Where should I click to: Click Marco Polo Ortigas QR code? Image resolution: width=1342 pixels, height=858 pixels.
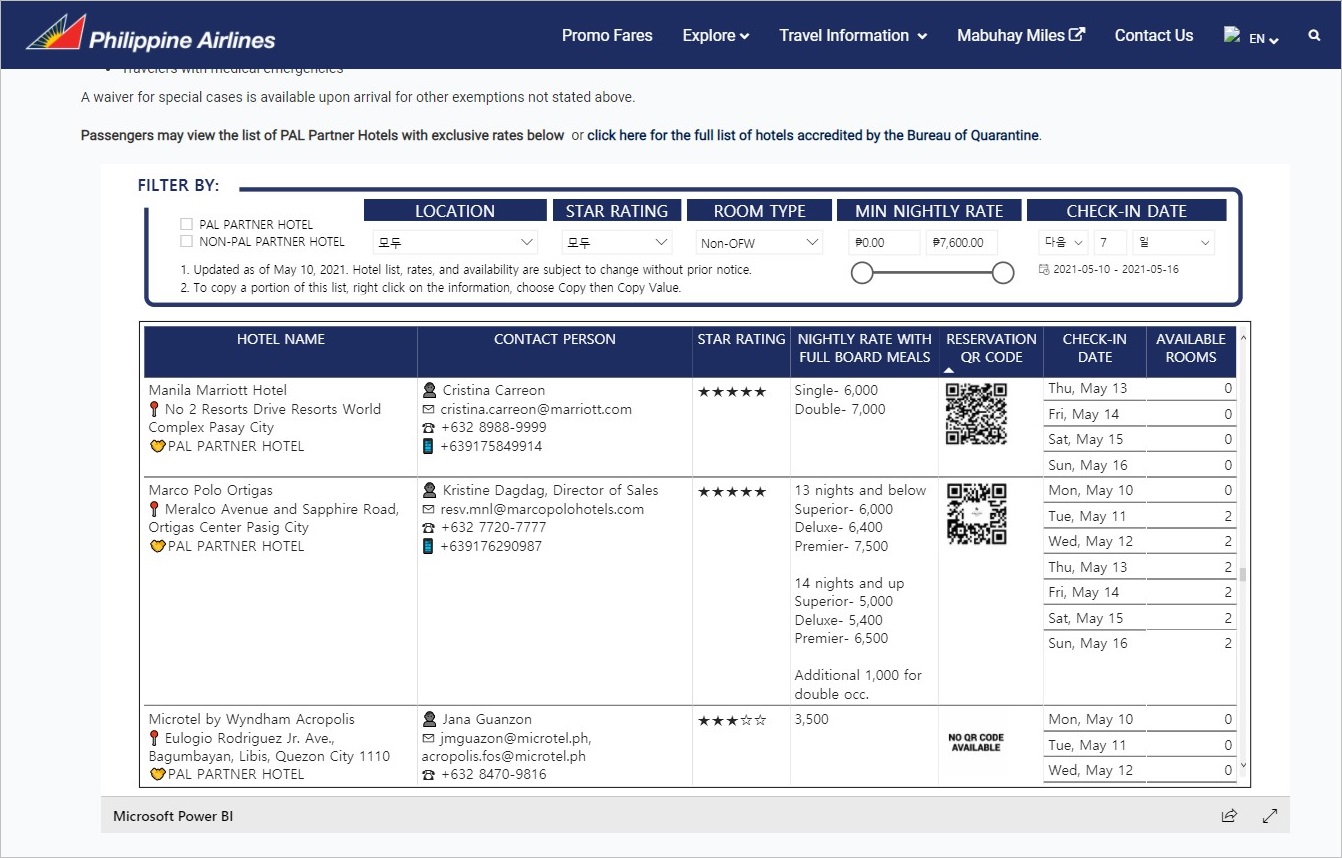(976, 513)
